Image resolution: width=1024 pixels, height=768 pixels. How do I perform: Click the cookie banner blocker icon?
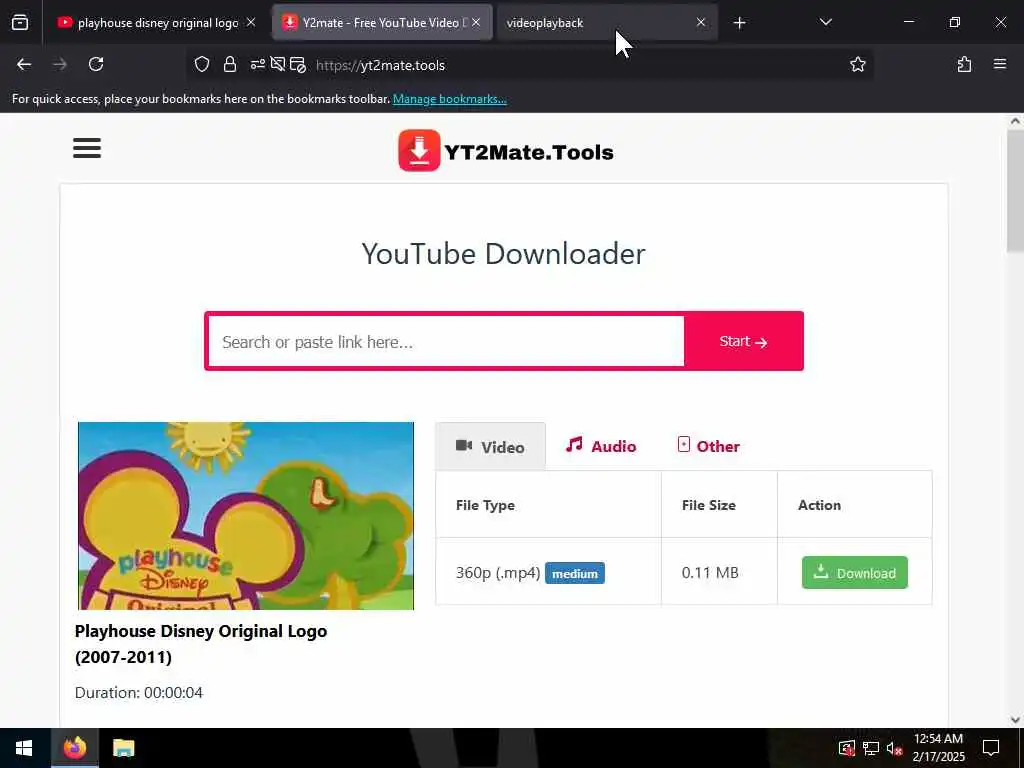click(x=298, y=65)
